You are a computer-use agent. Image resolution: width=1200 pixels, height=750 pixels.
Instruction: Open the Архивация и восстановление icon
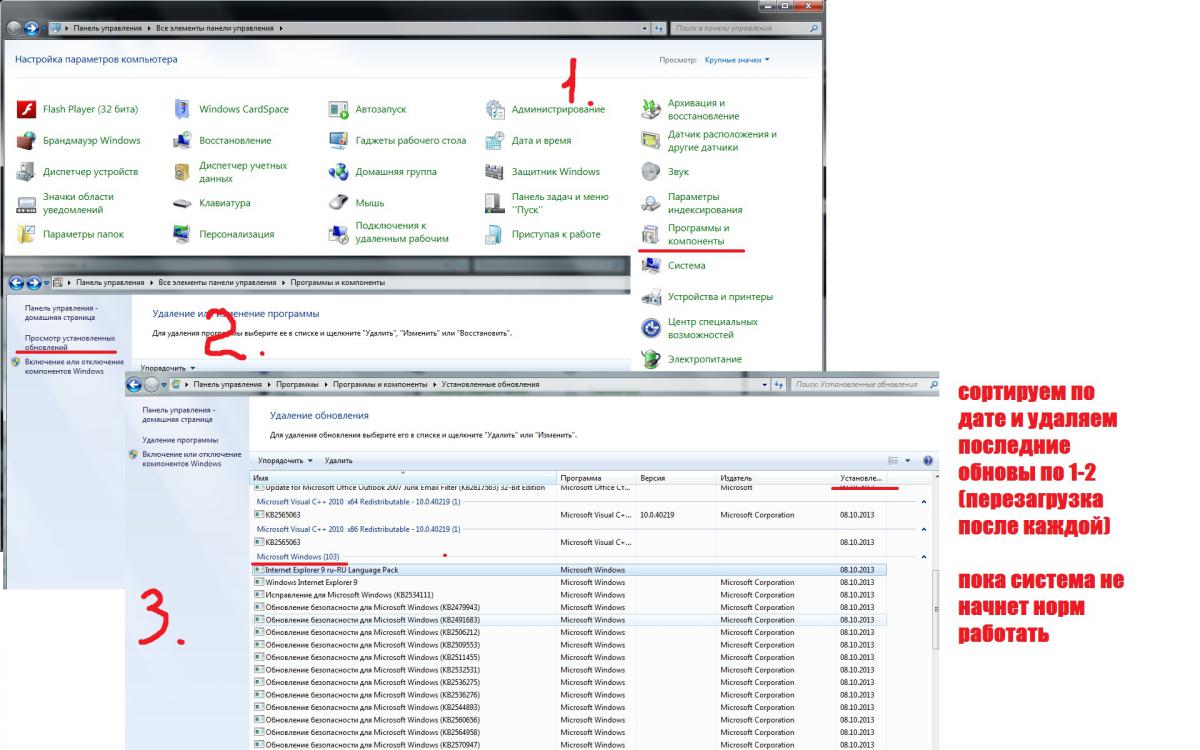click(651, 109)
